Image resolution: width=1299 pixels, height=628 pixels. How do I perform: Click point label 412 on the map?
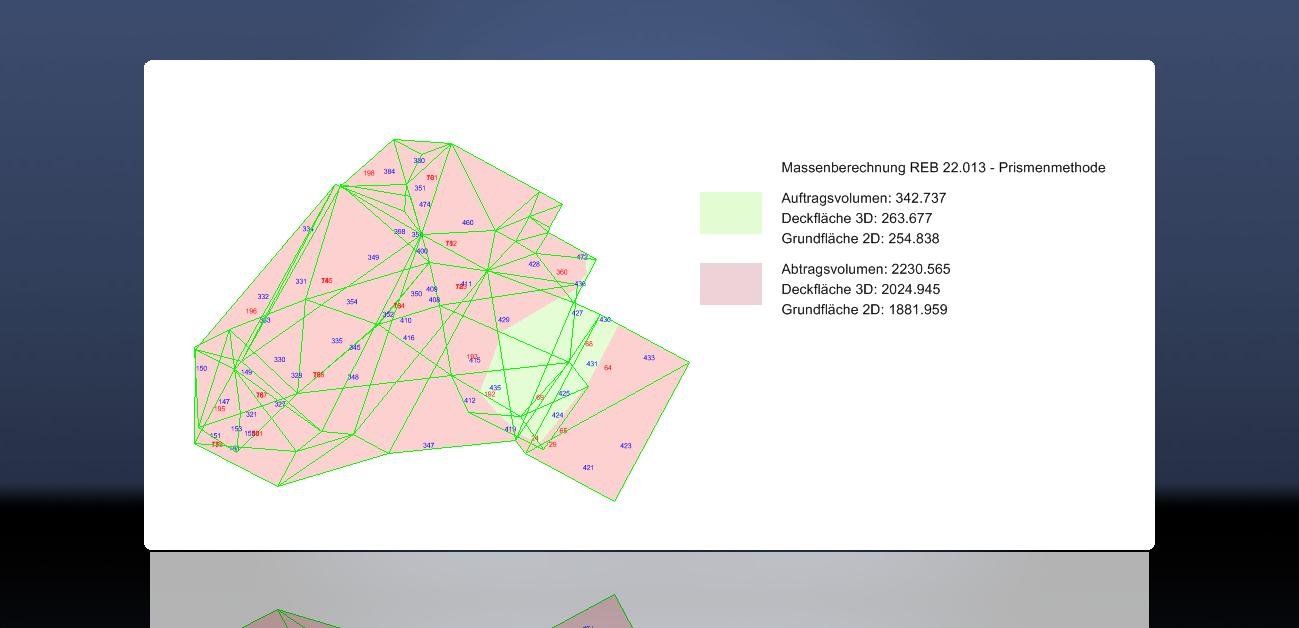coord(470,401)
